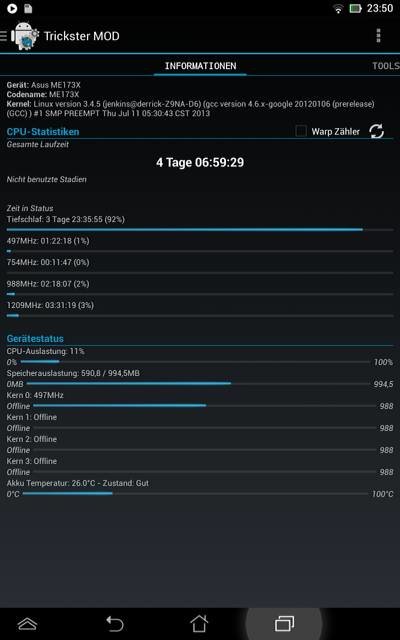400x640 pixels.
Task: Check the battery indicator in status bar
Action: tap(355, 9)
